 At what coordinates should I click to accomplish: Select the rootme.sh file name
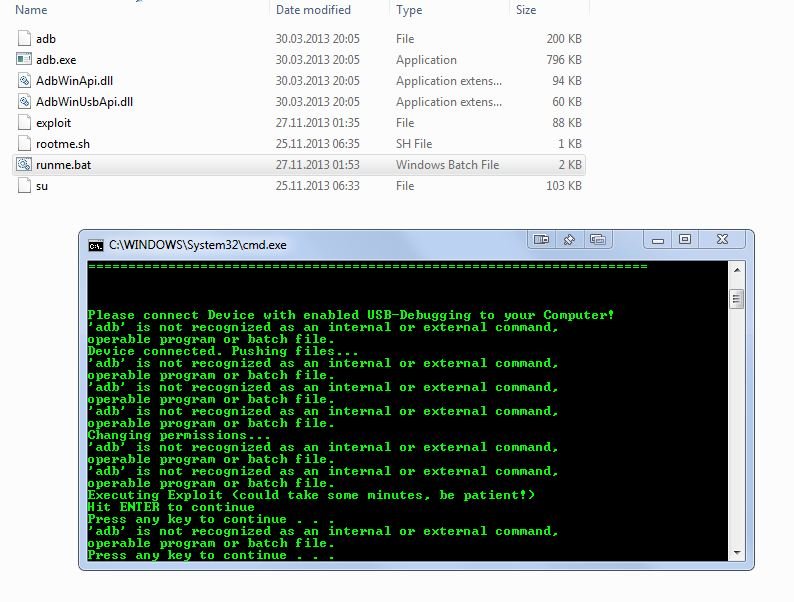click(63, 144)
